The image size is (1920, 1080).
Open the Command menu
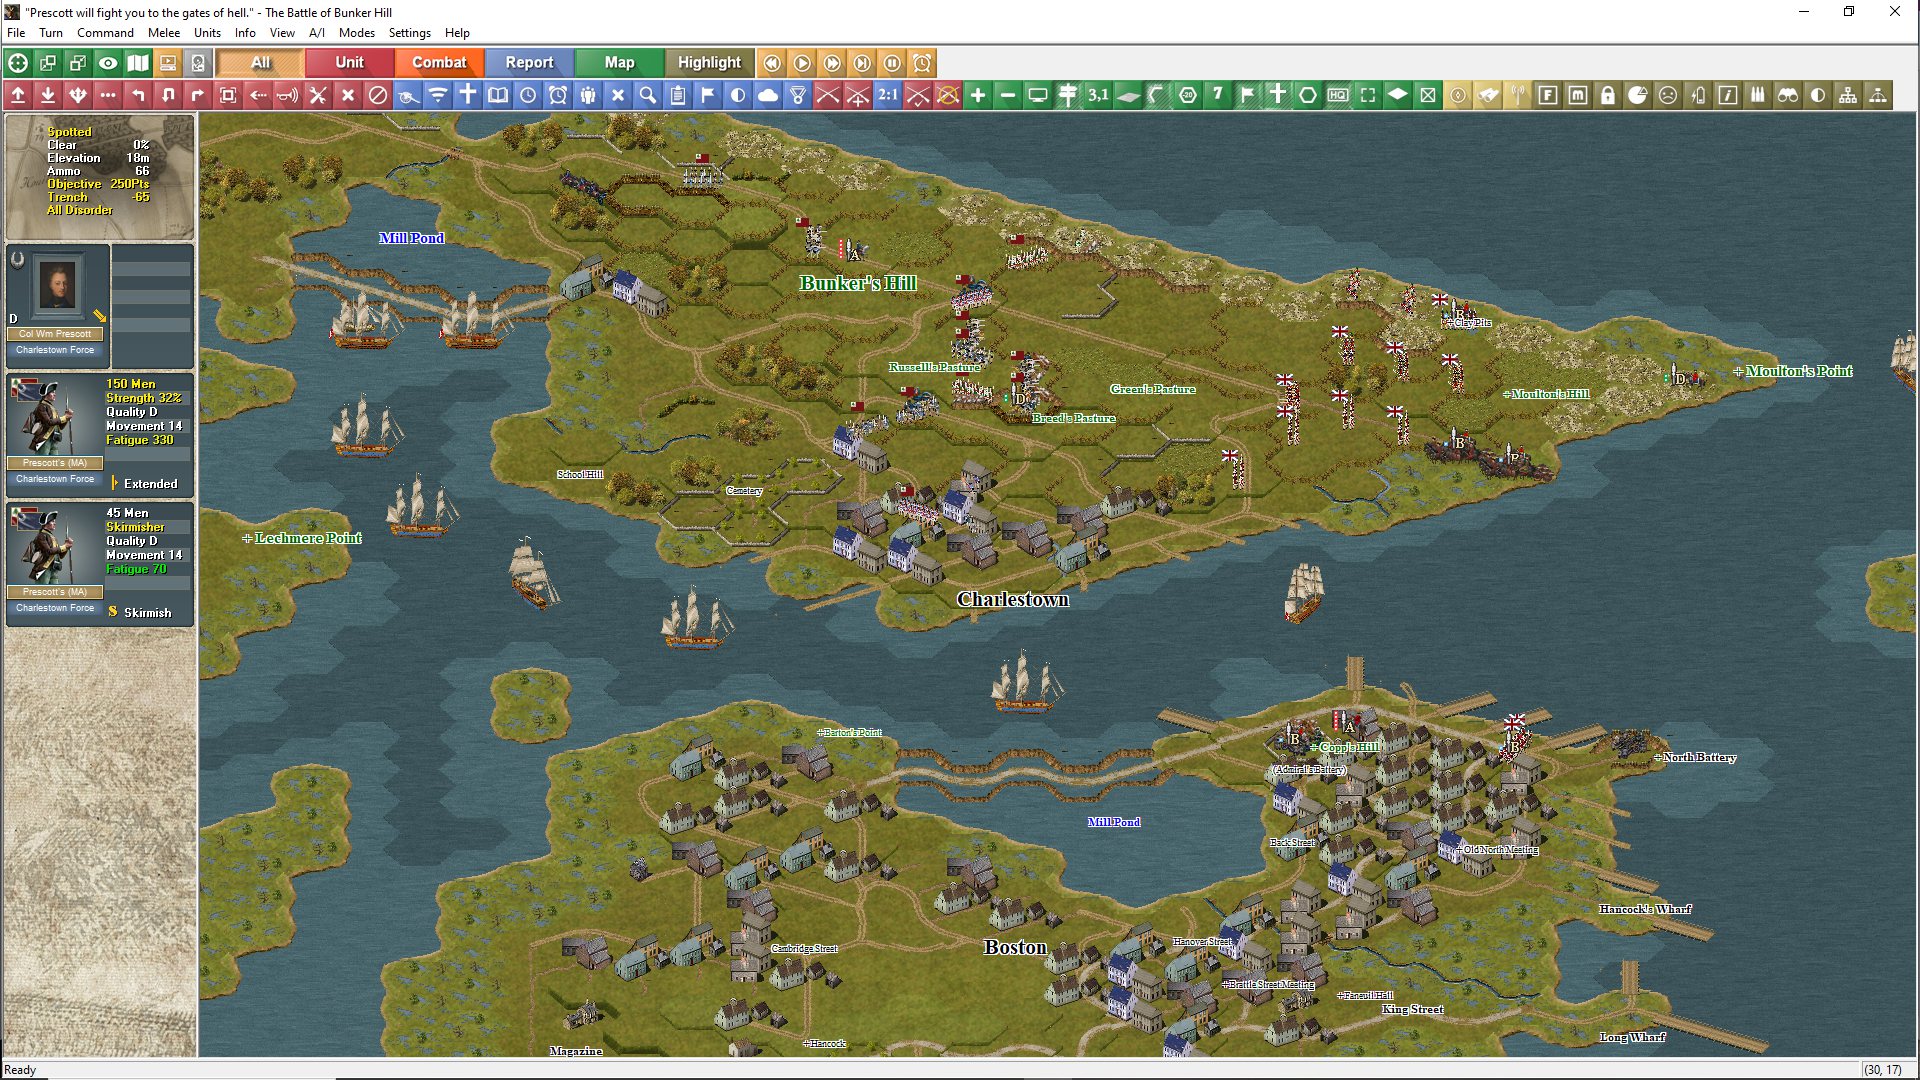[105, 33]
